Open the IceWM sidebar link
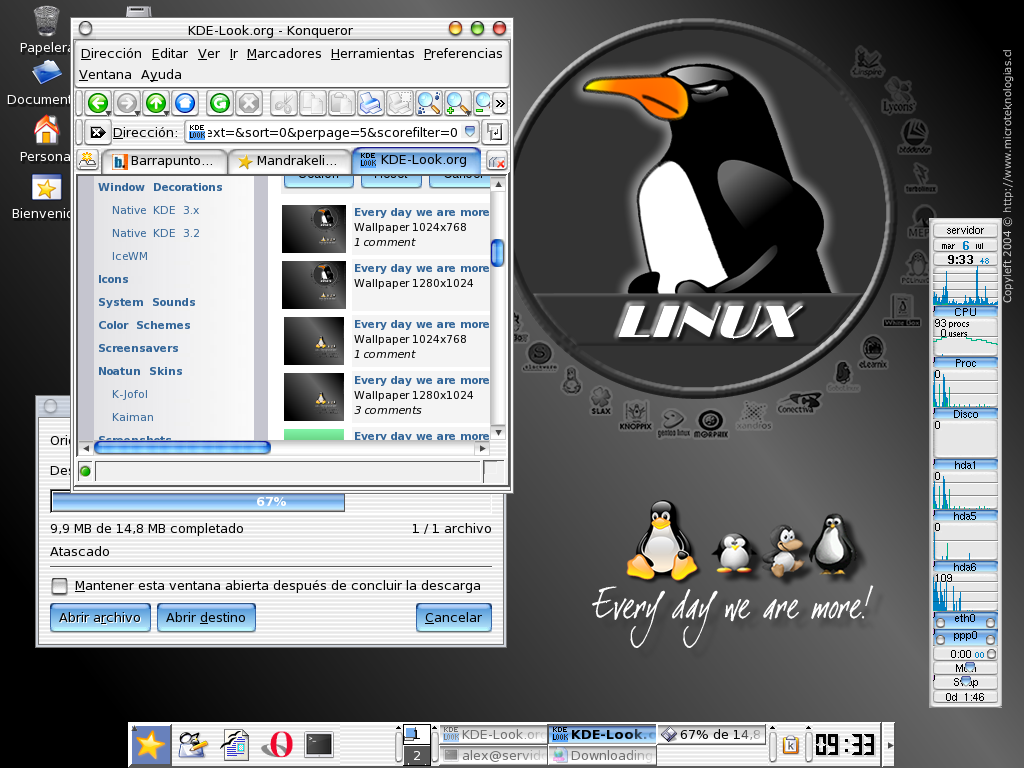This screenshot has height=768, width=1024. [x=129, y=256]
